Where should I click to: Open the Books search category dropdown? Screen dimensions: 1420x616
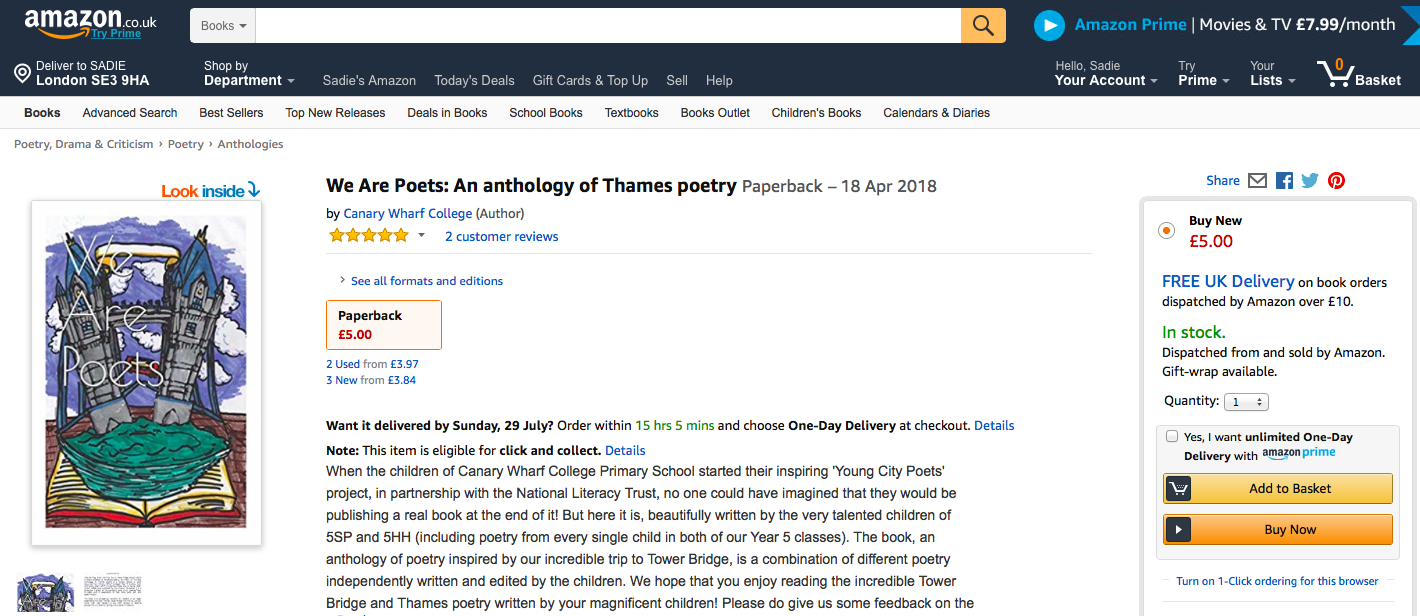tap(223, 26)
